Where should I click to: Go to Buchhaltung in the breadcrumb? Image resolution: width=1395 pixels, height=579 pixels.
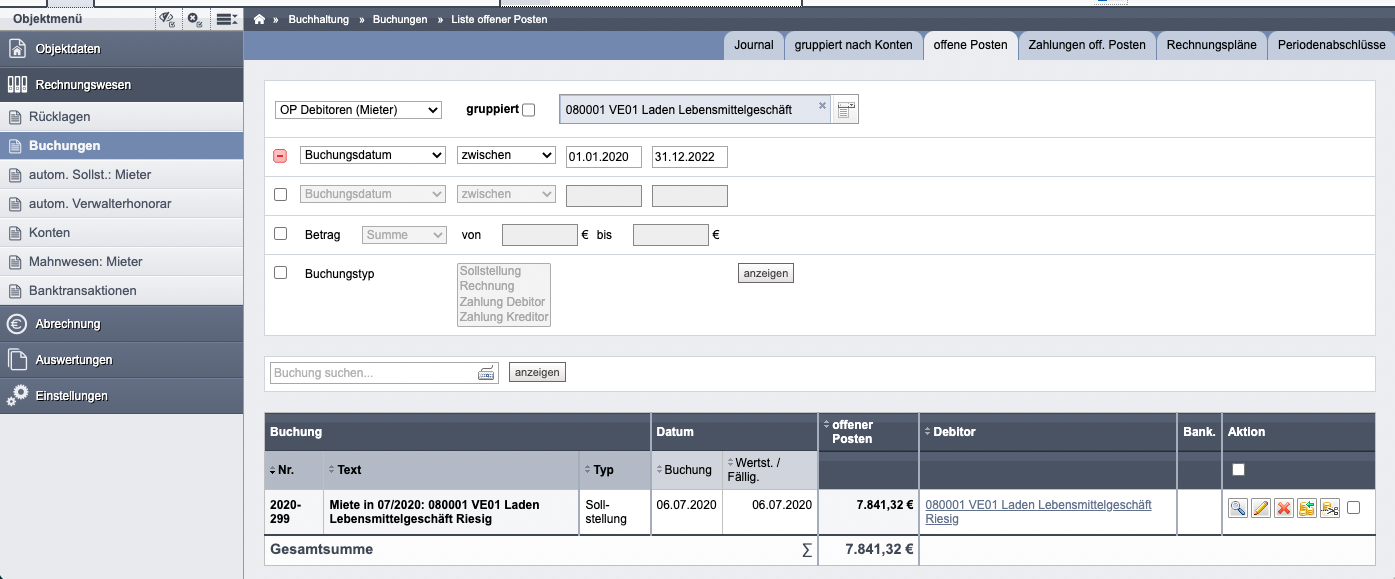(x=319, y=19)
